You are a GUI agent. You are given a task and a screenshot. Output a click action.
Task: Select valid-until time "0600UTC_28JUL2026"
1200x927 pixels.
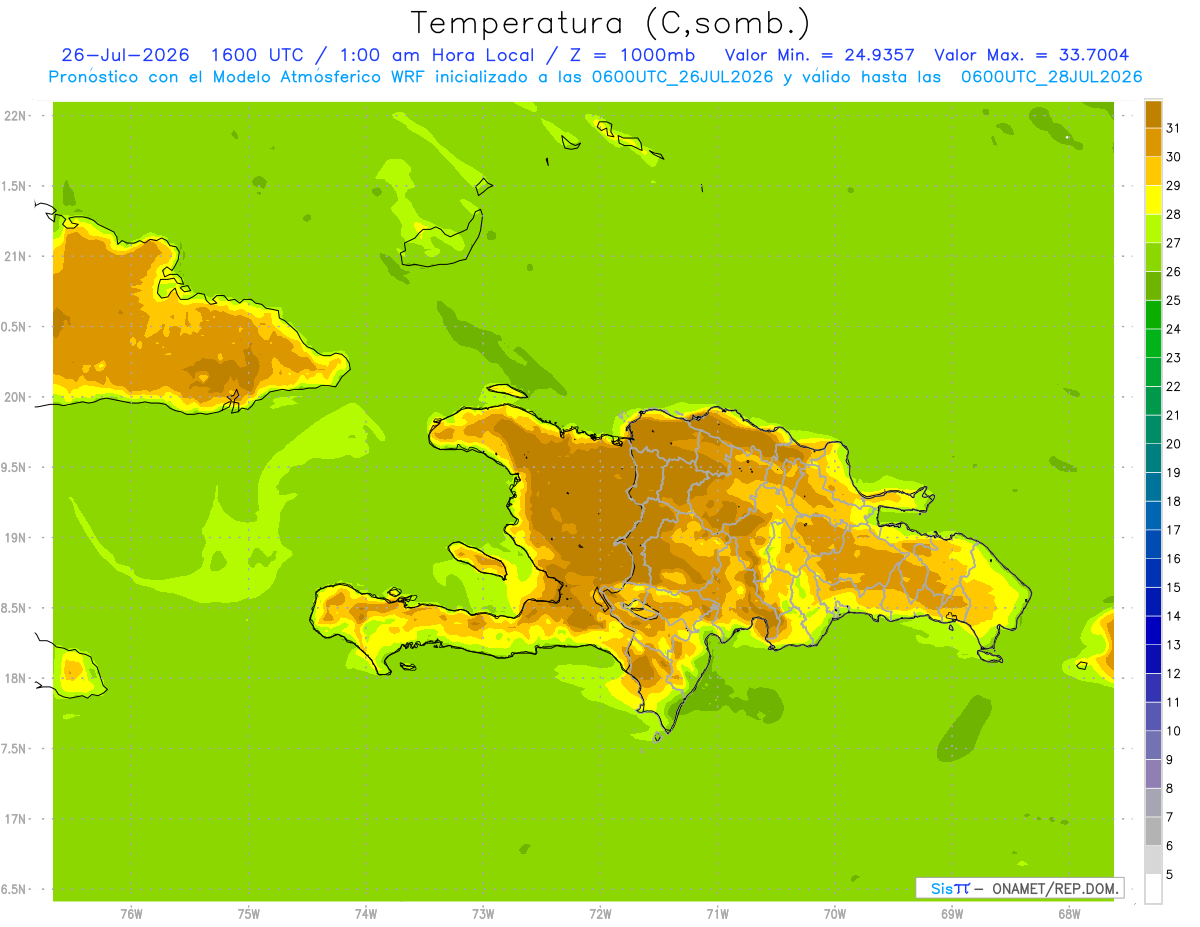coord(1052,77)
